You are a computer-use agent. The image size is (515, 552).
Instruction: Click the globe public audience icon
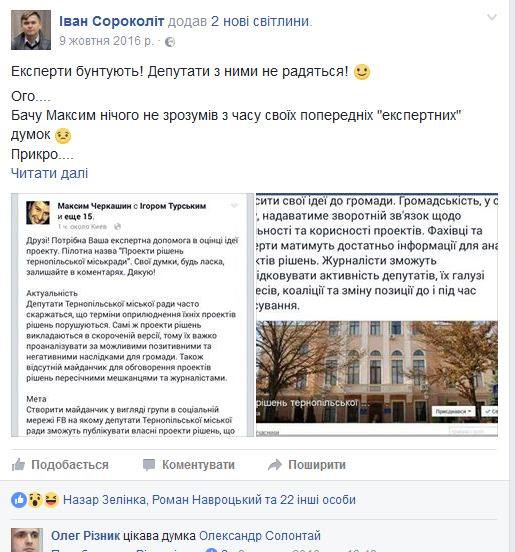(x=170, y=42)
